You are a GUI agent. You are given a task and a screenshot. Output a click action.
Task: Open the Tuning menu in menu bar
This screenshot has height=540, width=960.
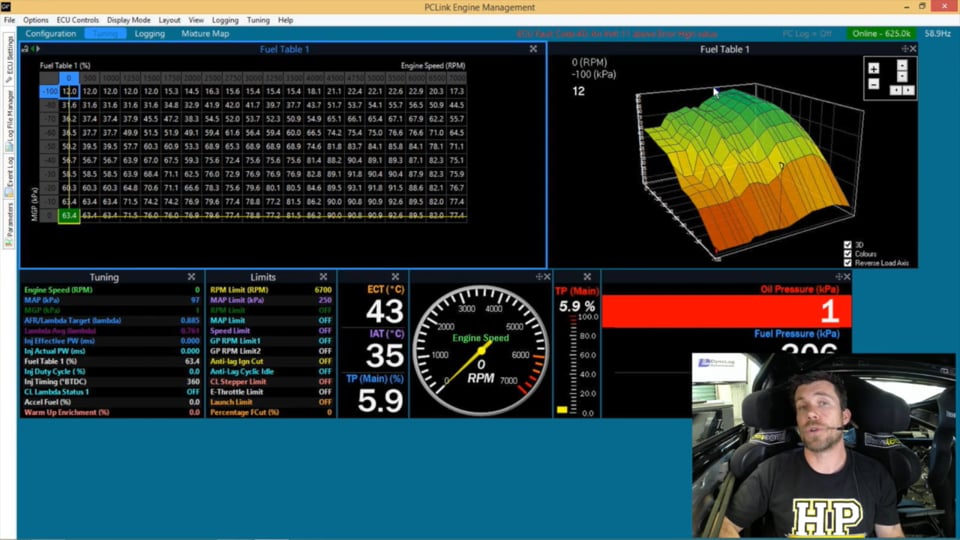[258, 20]
